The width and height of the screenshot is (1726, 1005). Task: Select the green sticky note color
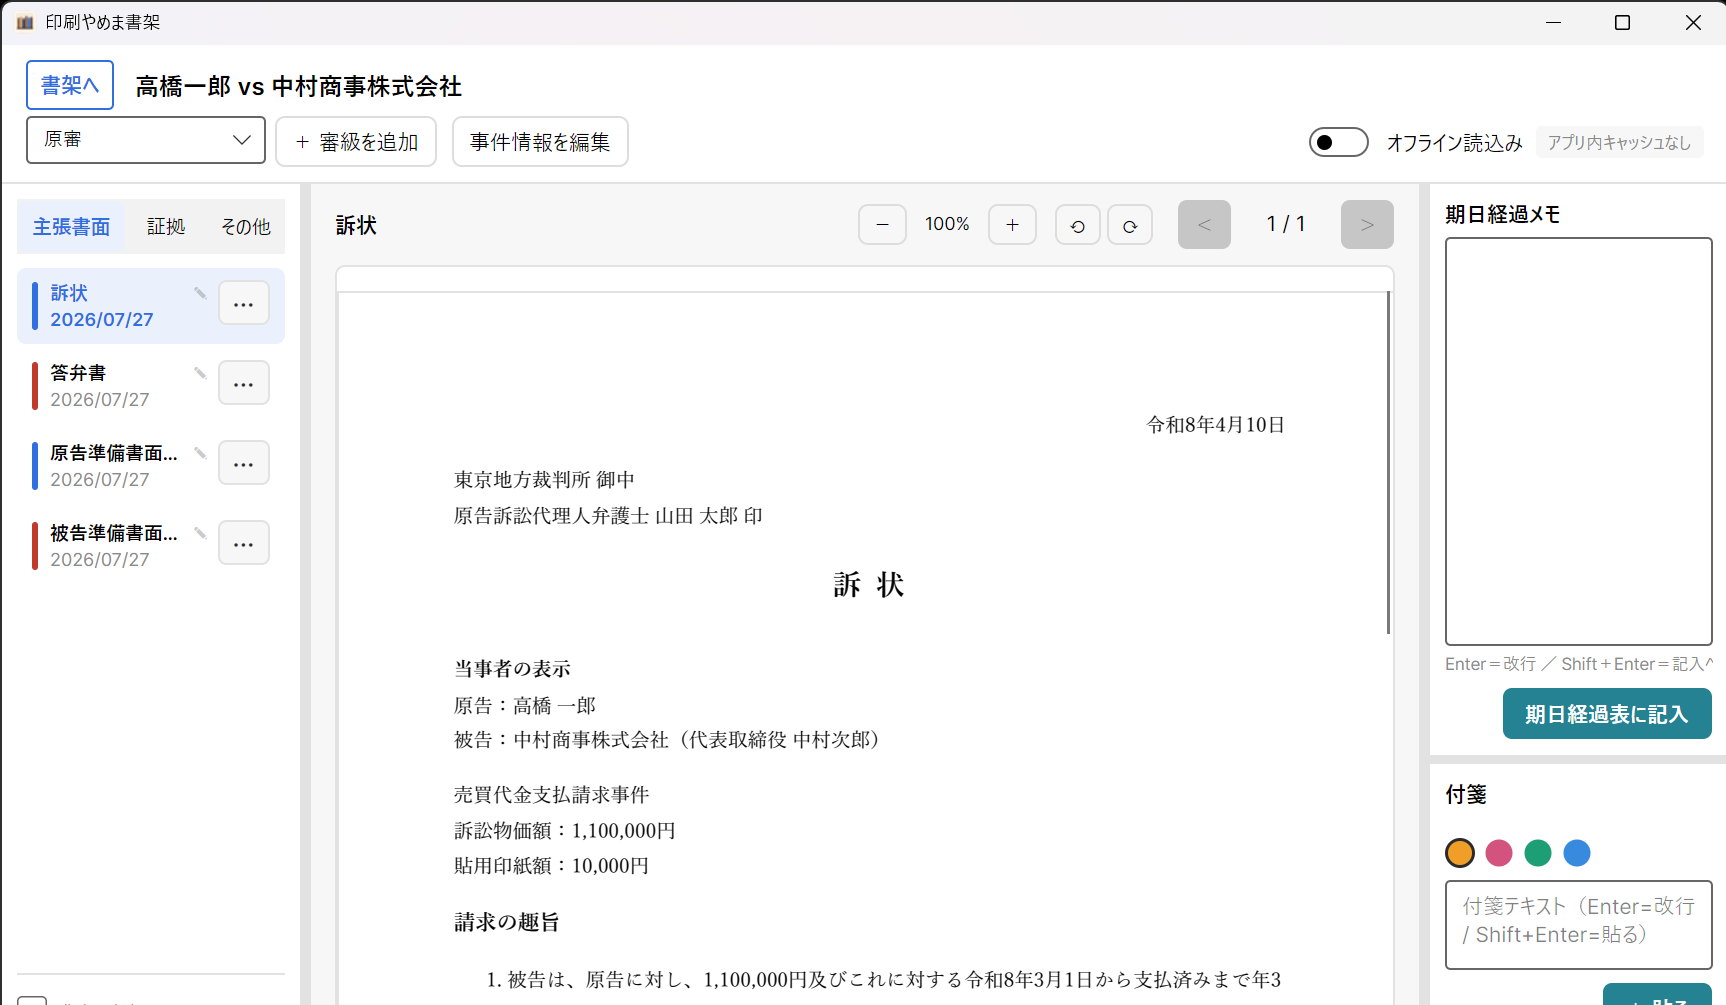[x=1538, y=853]
